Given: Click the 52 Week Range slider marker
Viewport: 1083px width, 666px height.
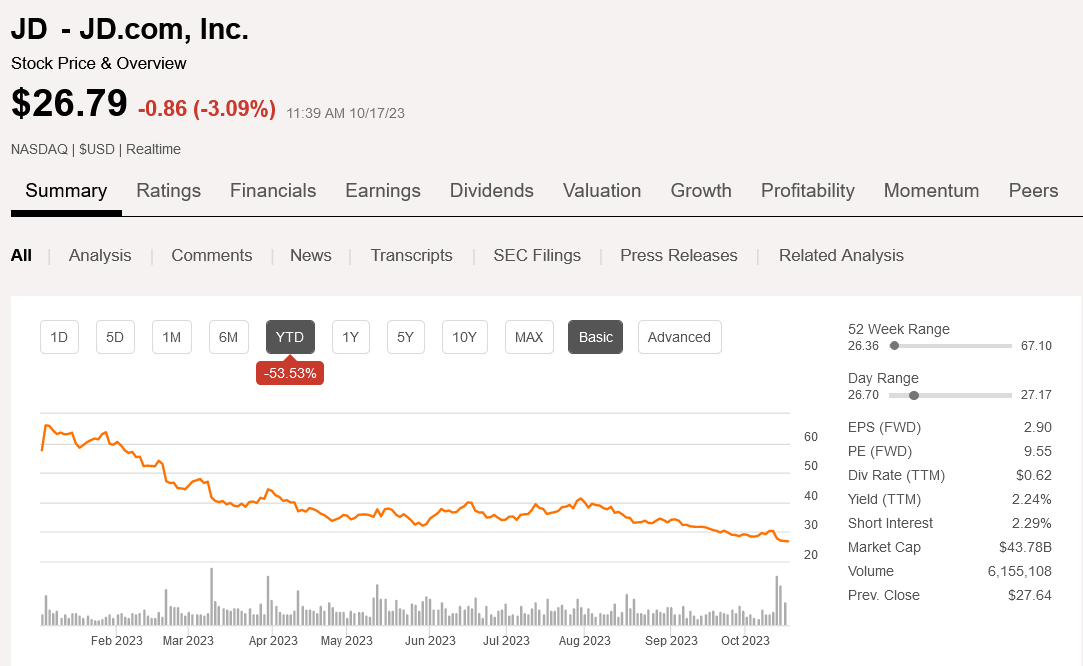Looking at the screenshot, I should coord(894,345).
